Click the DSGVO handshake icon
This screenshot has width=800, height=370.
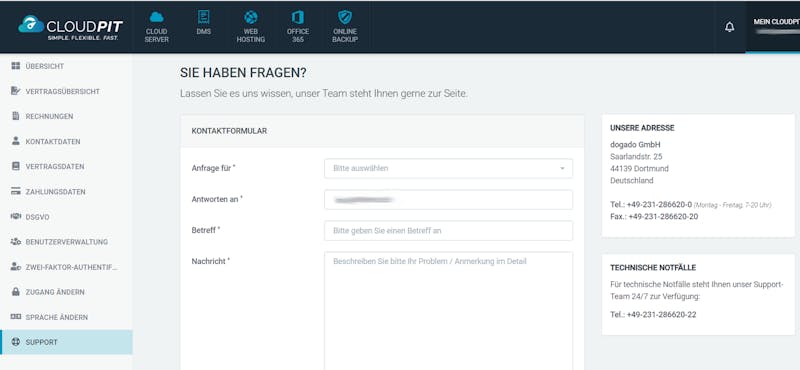point(15,217)
